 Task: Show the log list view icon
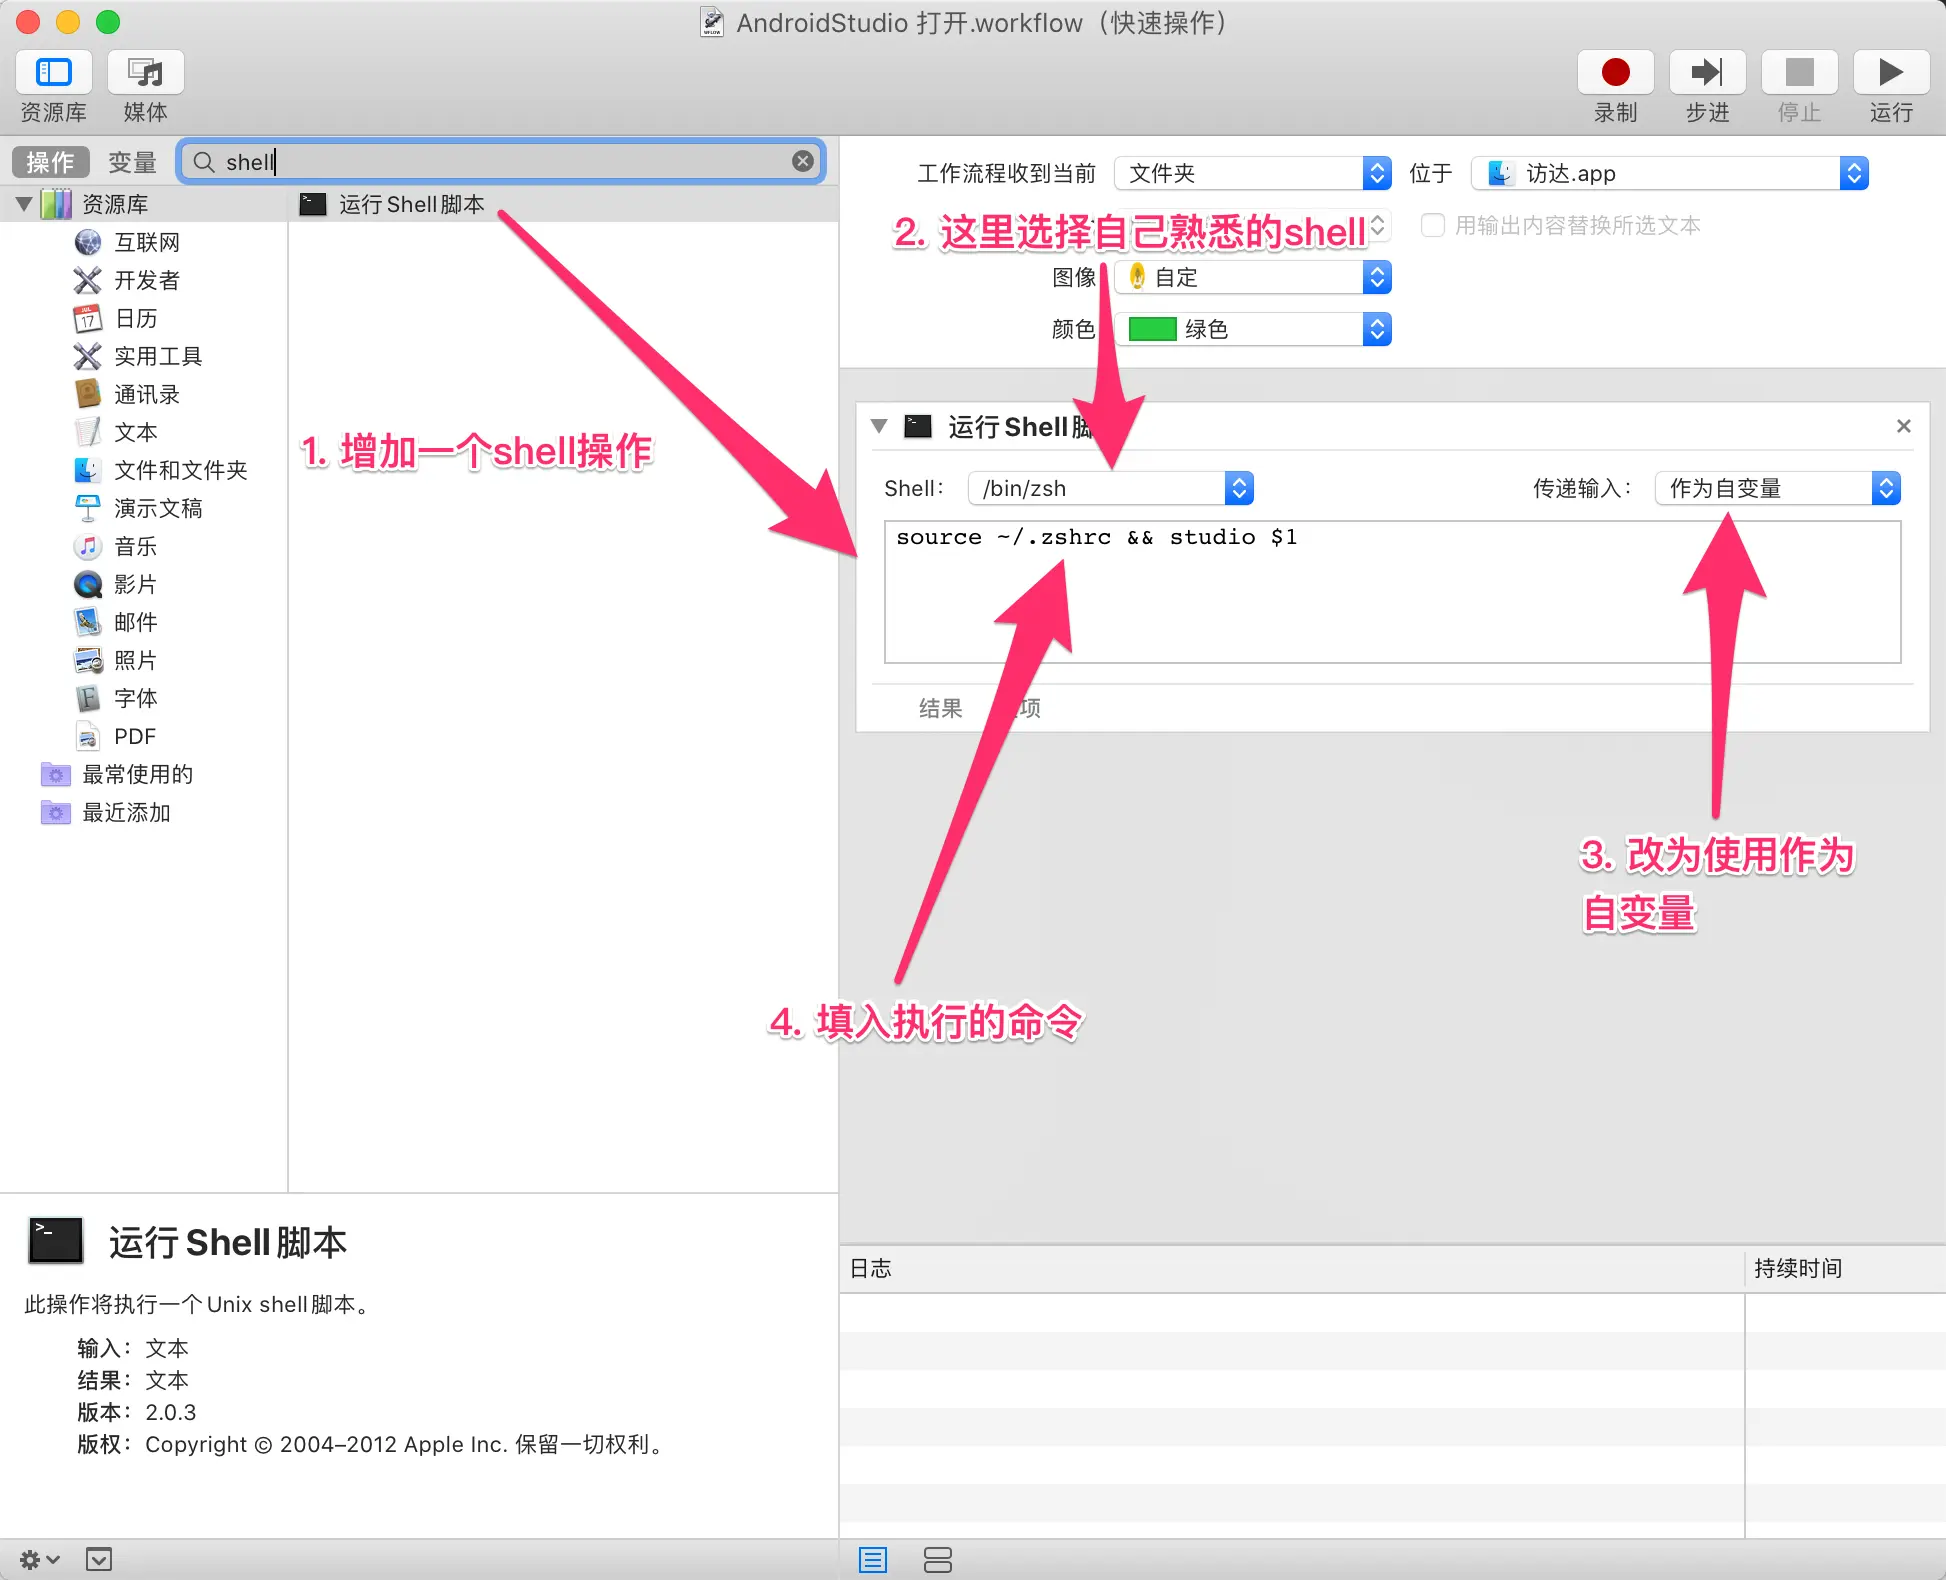point(873,1559)
